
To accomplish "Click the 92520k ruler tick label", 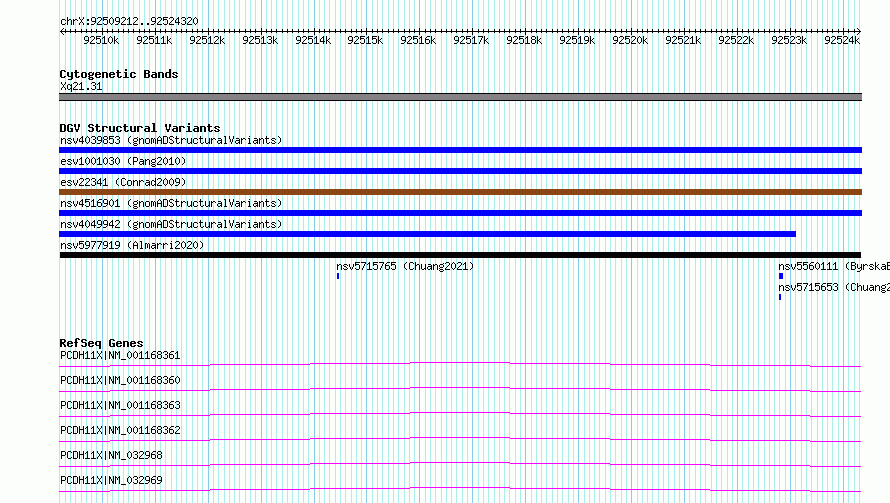I will coord(630,40).
